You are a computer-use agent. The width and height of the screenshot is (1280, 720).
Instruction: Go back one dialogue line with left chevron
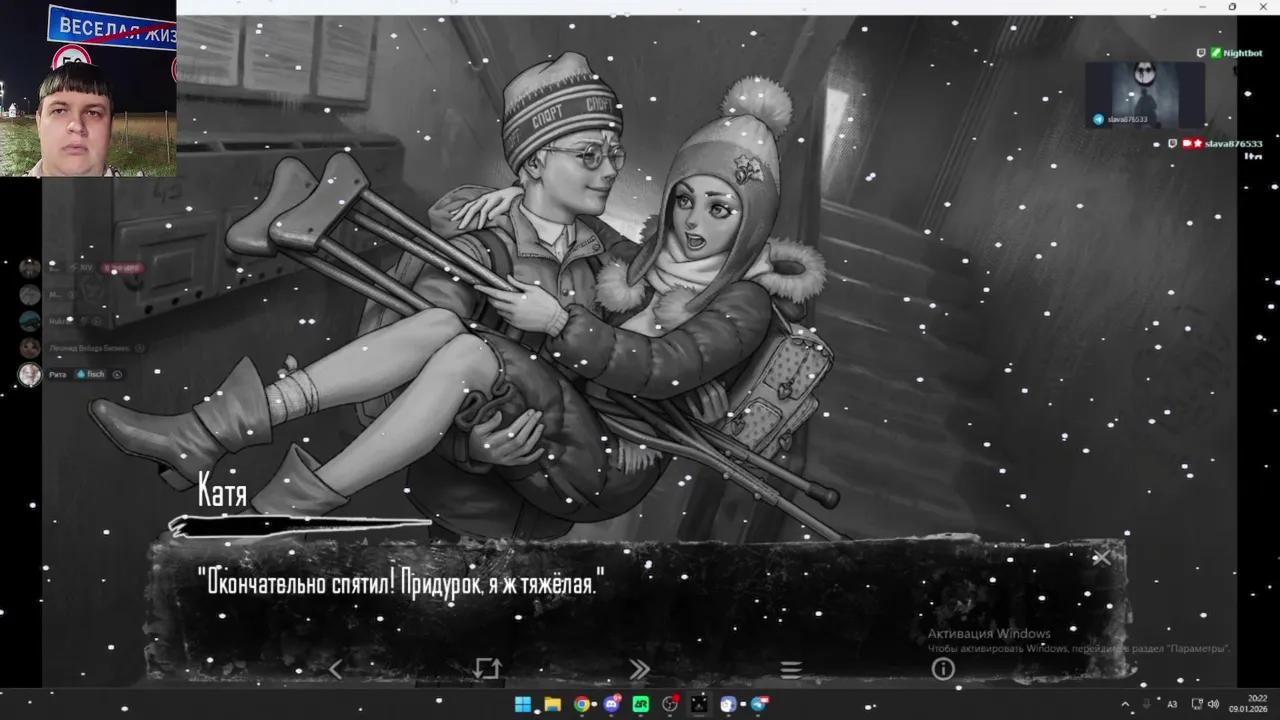[335, 670]
